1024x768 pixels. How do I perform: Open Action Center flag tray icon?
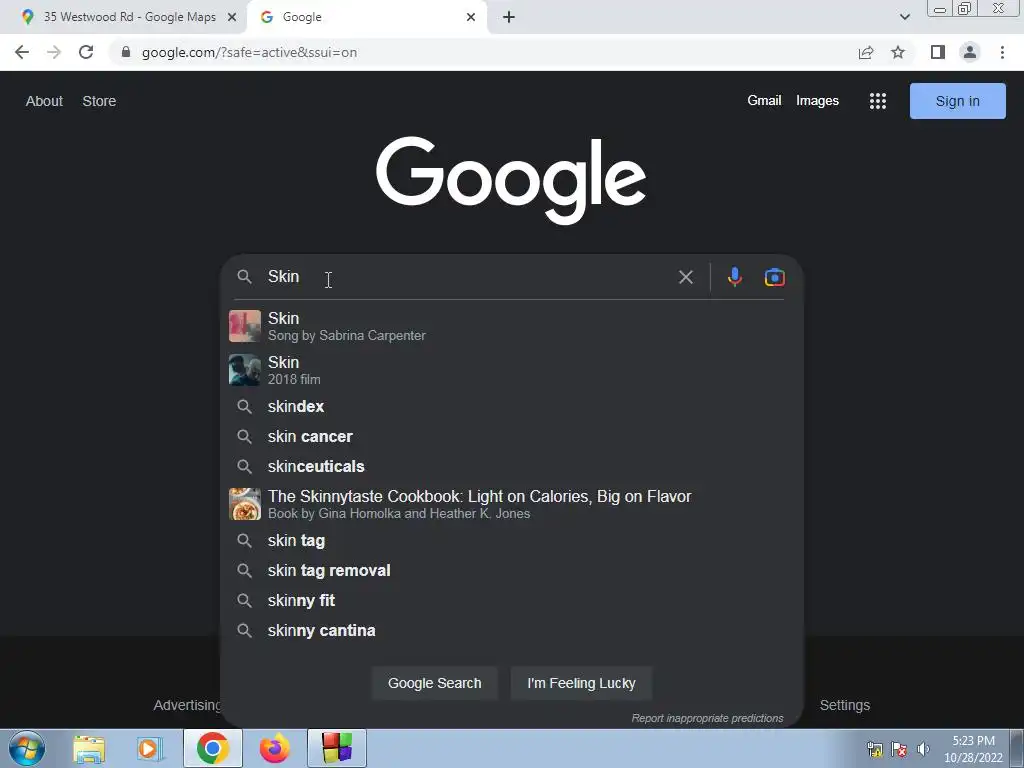899,749
